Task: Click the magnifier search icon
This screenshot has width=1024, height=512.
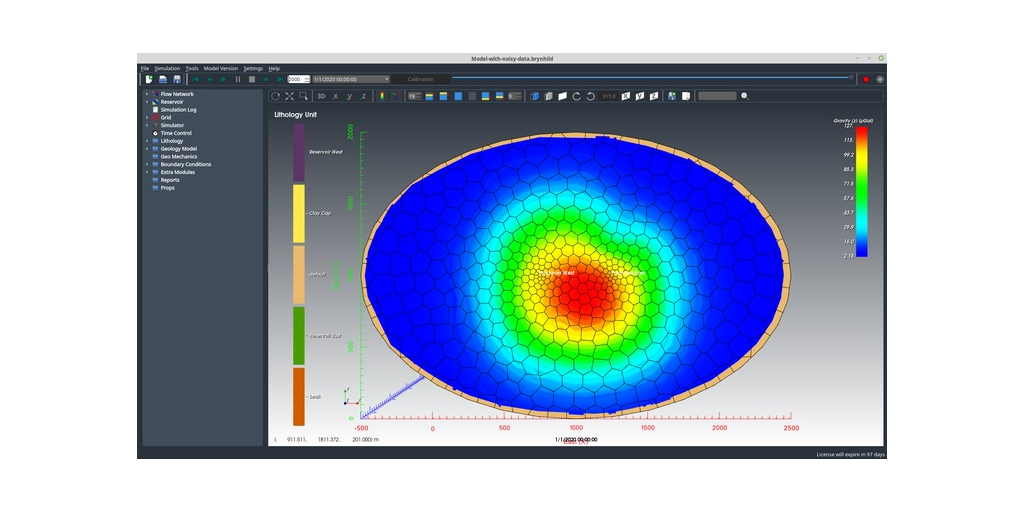Action: click(x=744, y=96)
